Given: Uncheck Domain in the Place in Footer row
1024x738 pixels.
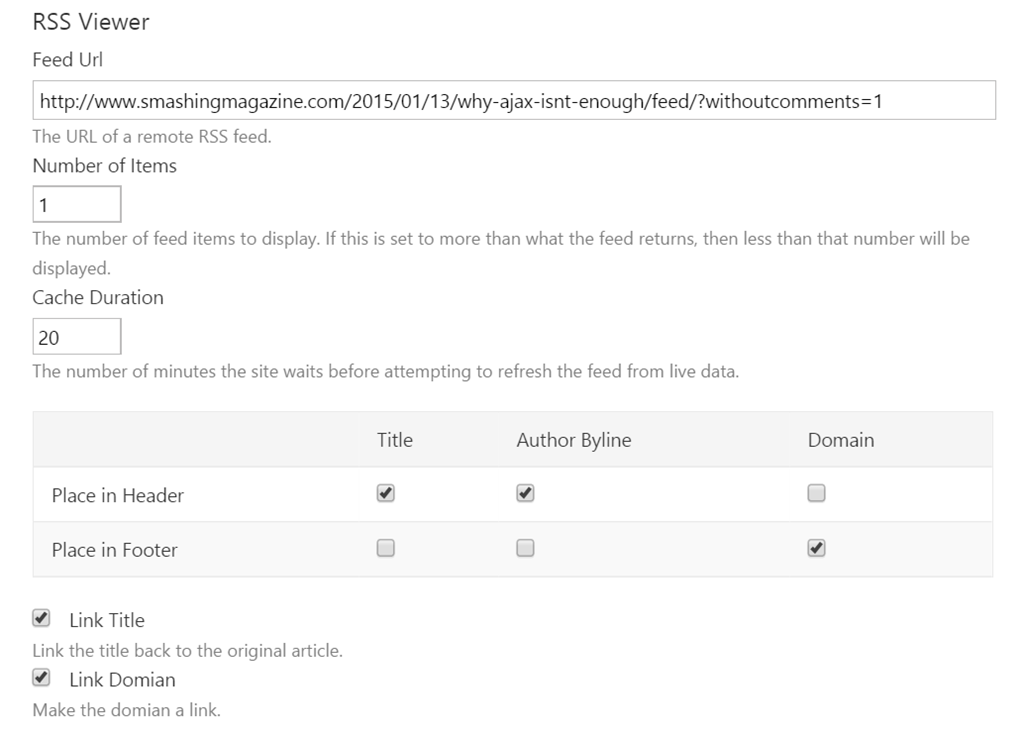Looking at the screenshot, I should click(x=816, y=548).
